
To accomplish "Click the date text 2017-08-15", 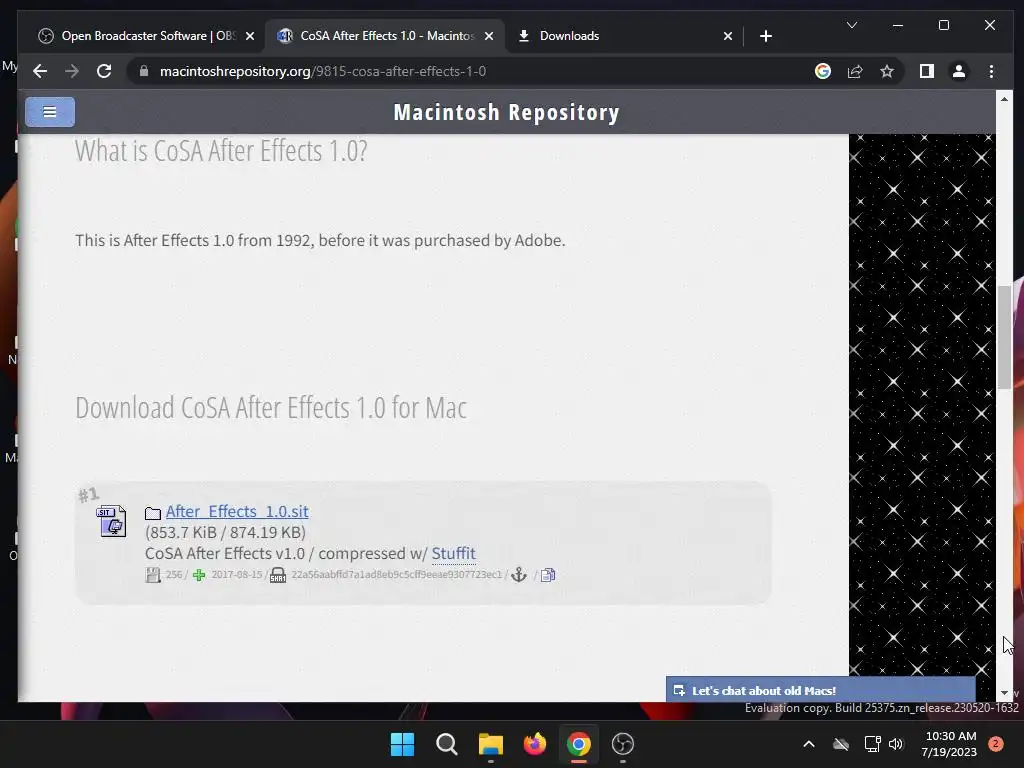I will pyautogui.click(x=236, y=575).
